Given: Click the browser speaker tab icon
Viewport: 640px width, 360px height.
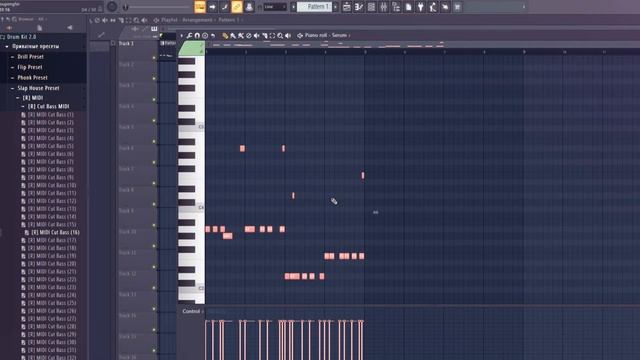Looking at the screenshot, I should (9, 28).
